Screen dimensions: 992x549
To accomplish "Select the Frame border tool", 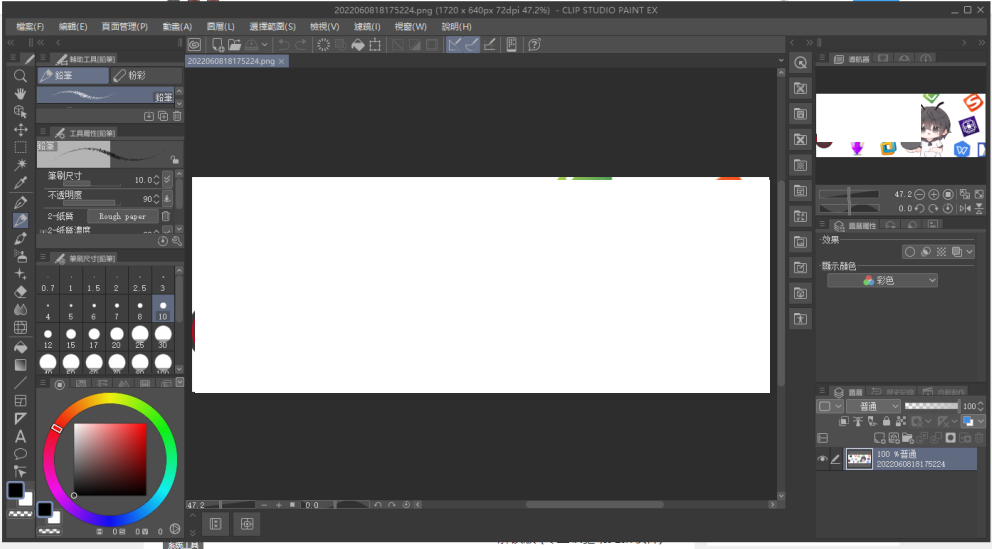I will pos(20,401).
